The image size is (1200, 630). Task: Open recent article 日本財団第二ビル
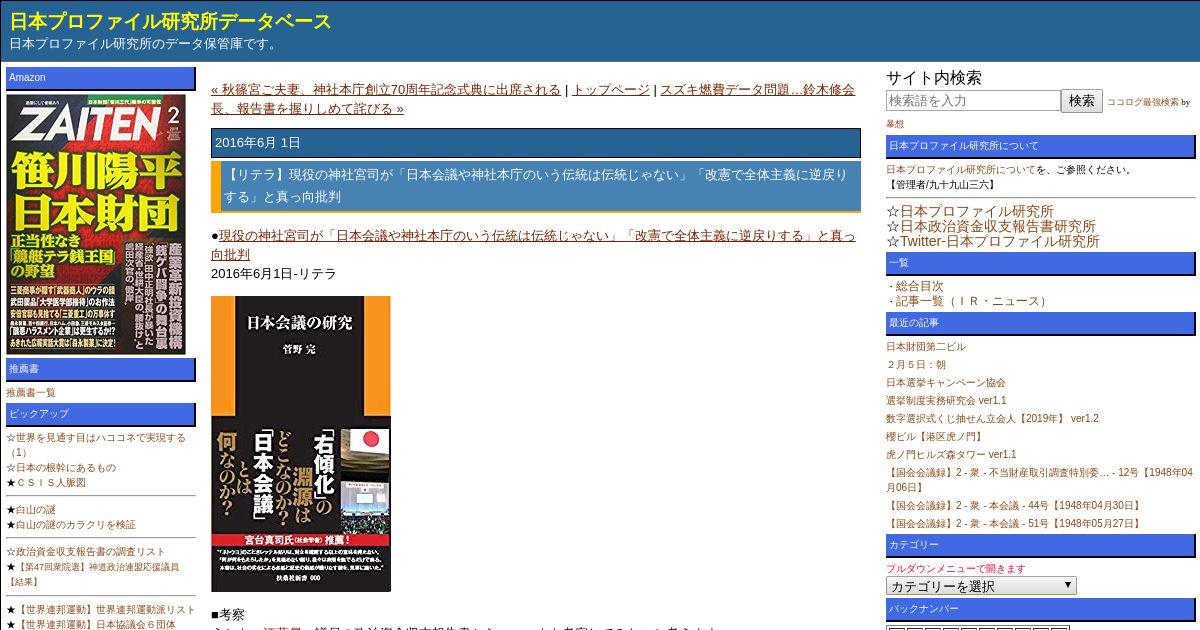point(926,347)
